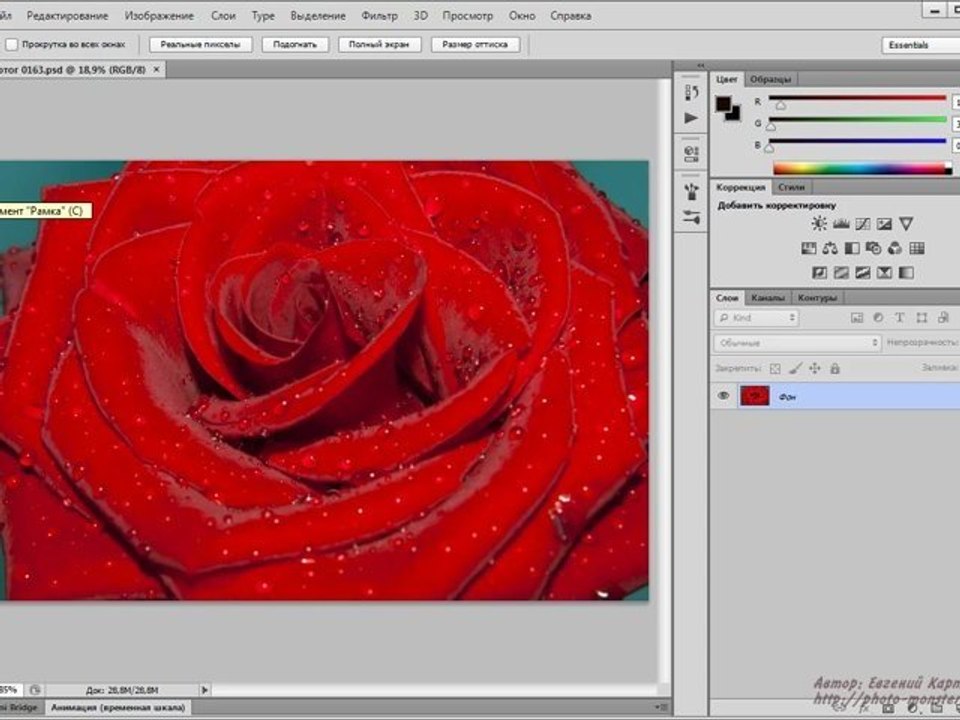Screen dimensions: 960x720
Task: Open the Brush Presets panel icon
Action: click(x=691, y=217)
